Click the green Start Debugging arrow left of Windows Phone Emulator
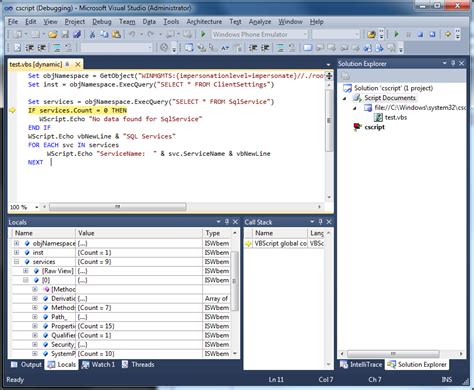Image resolution: width=474 pixels, height=390 pixels. point(203,34)
